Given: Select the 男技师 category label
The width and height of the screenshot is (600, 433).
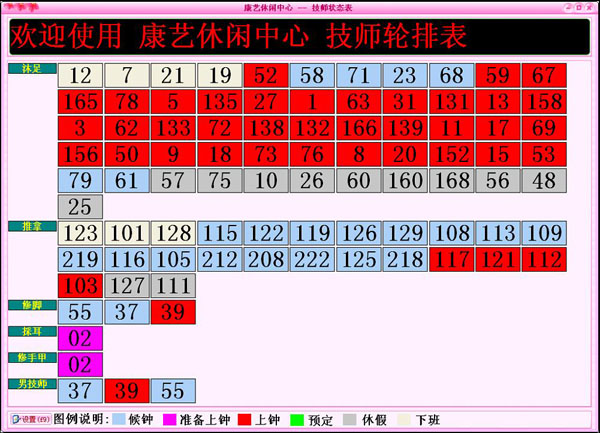Looking at the screenshot, I should click(32, 383).
